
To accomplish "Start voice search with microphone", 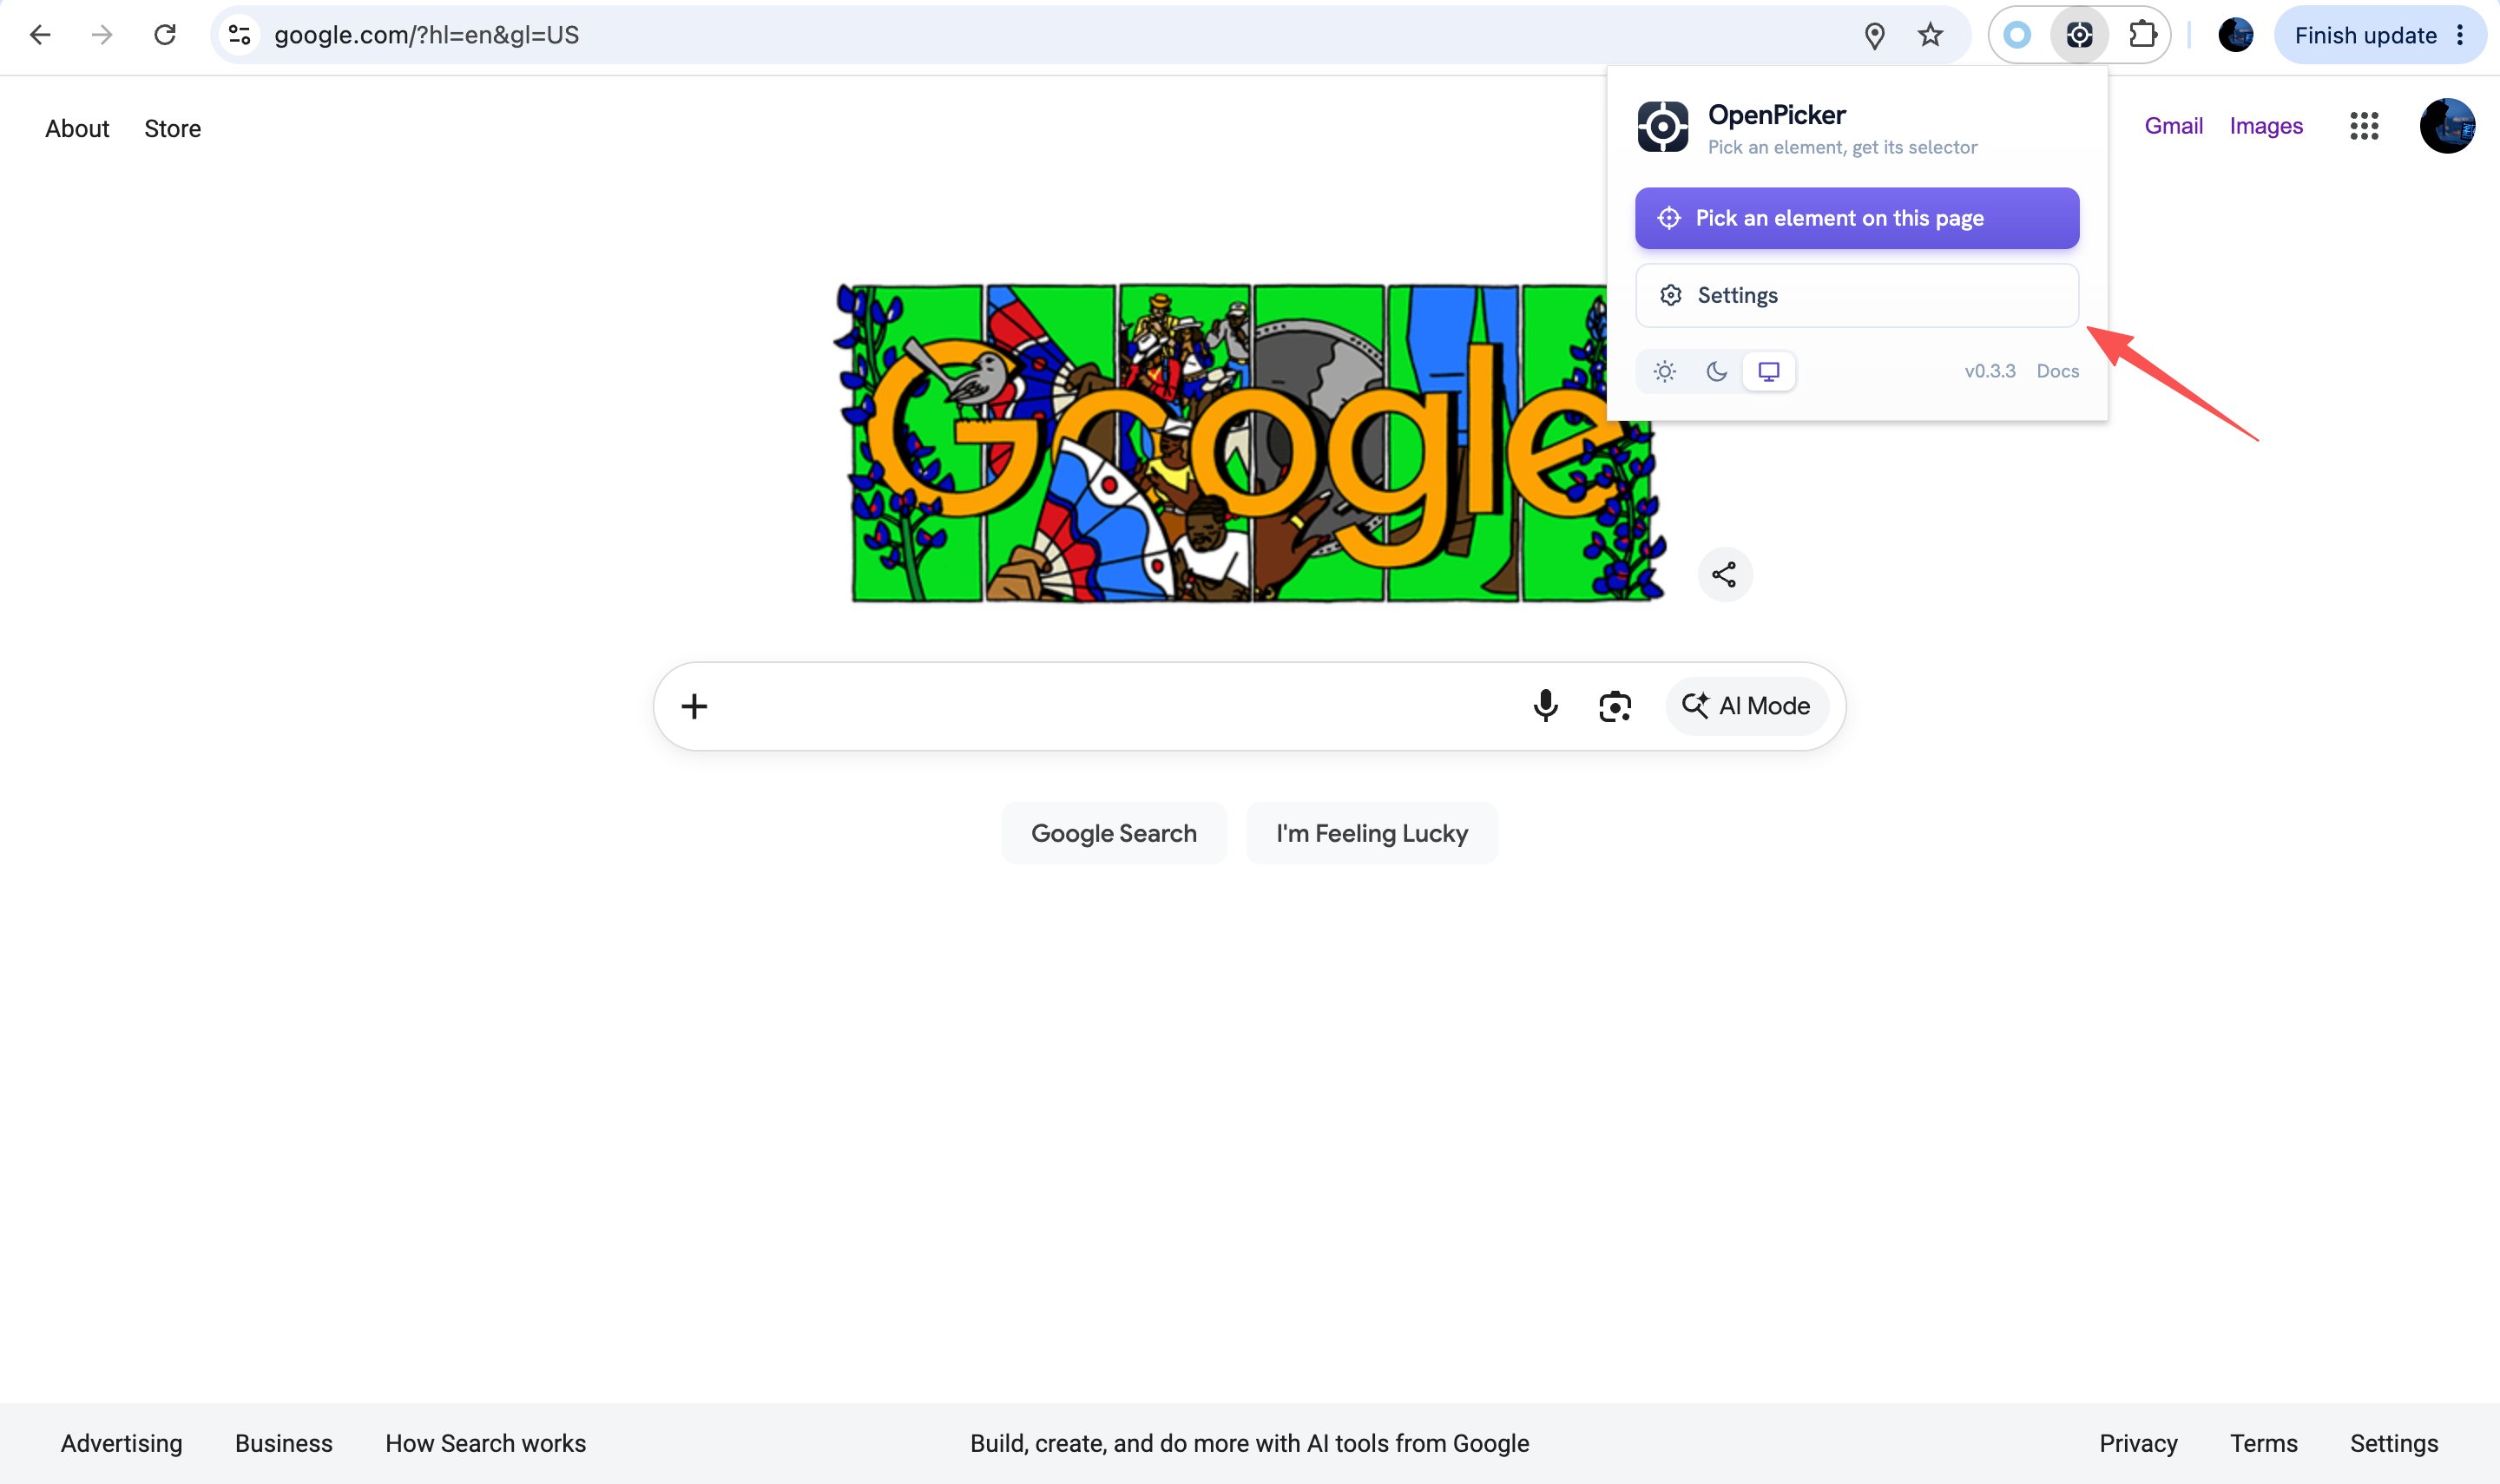I will [1545, 706].
